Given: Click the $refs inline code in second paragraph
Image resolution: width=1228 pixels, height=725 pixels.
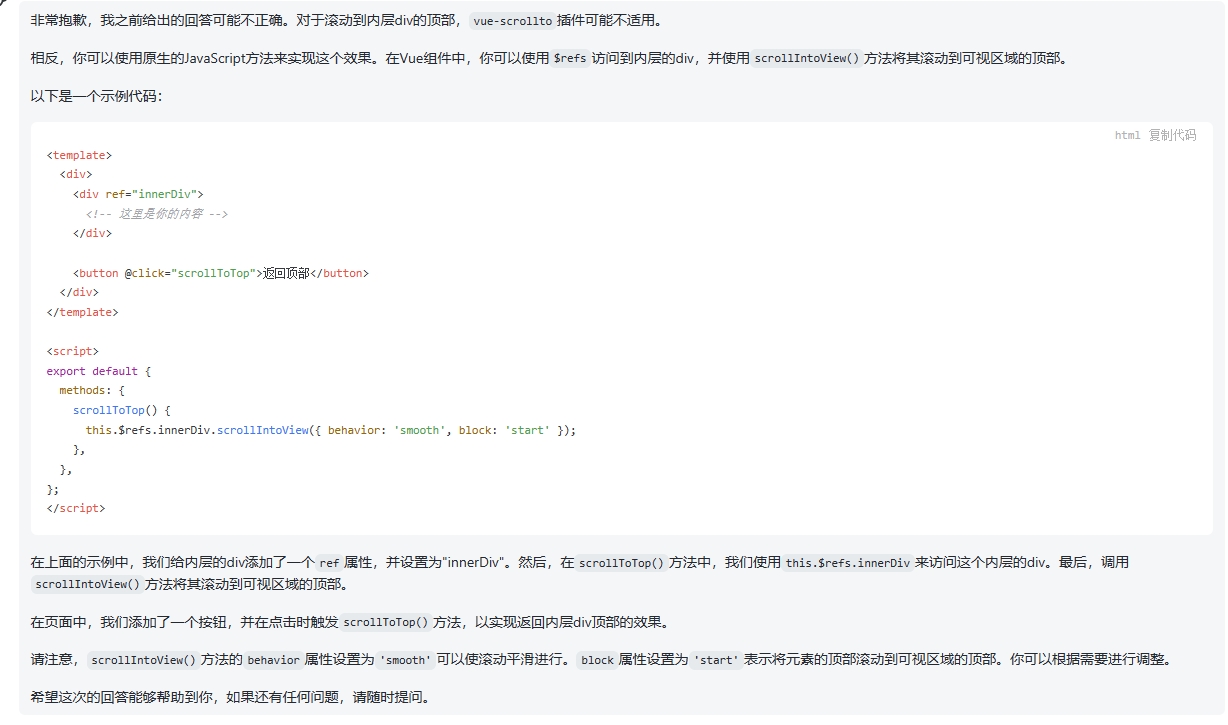Looking at the screenshot, I should [570, 58].
